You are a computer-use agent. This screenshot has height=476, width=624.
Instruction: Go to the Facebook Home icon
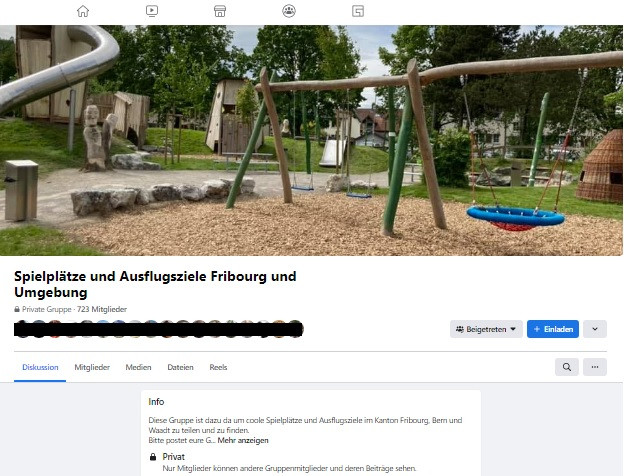pos(83,11)
